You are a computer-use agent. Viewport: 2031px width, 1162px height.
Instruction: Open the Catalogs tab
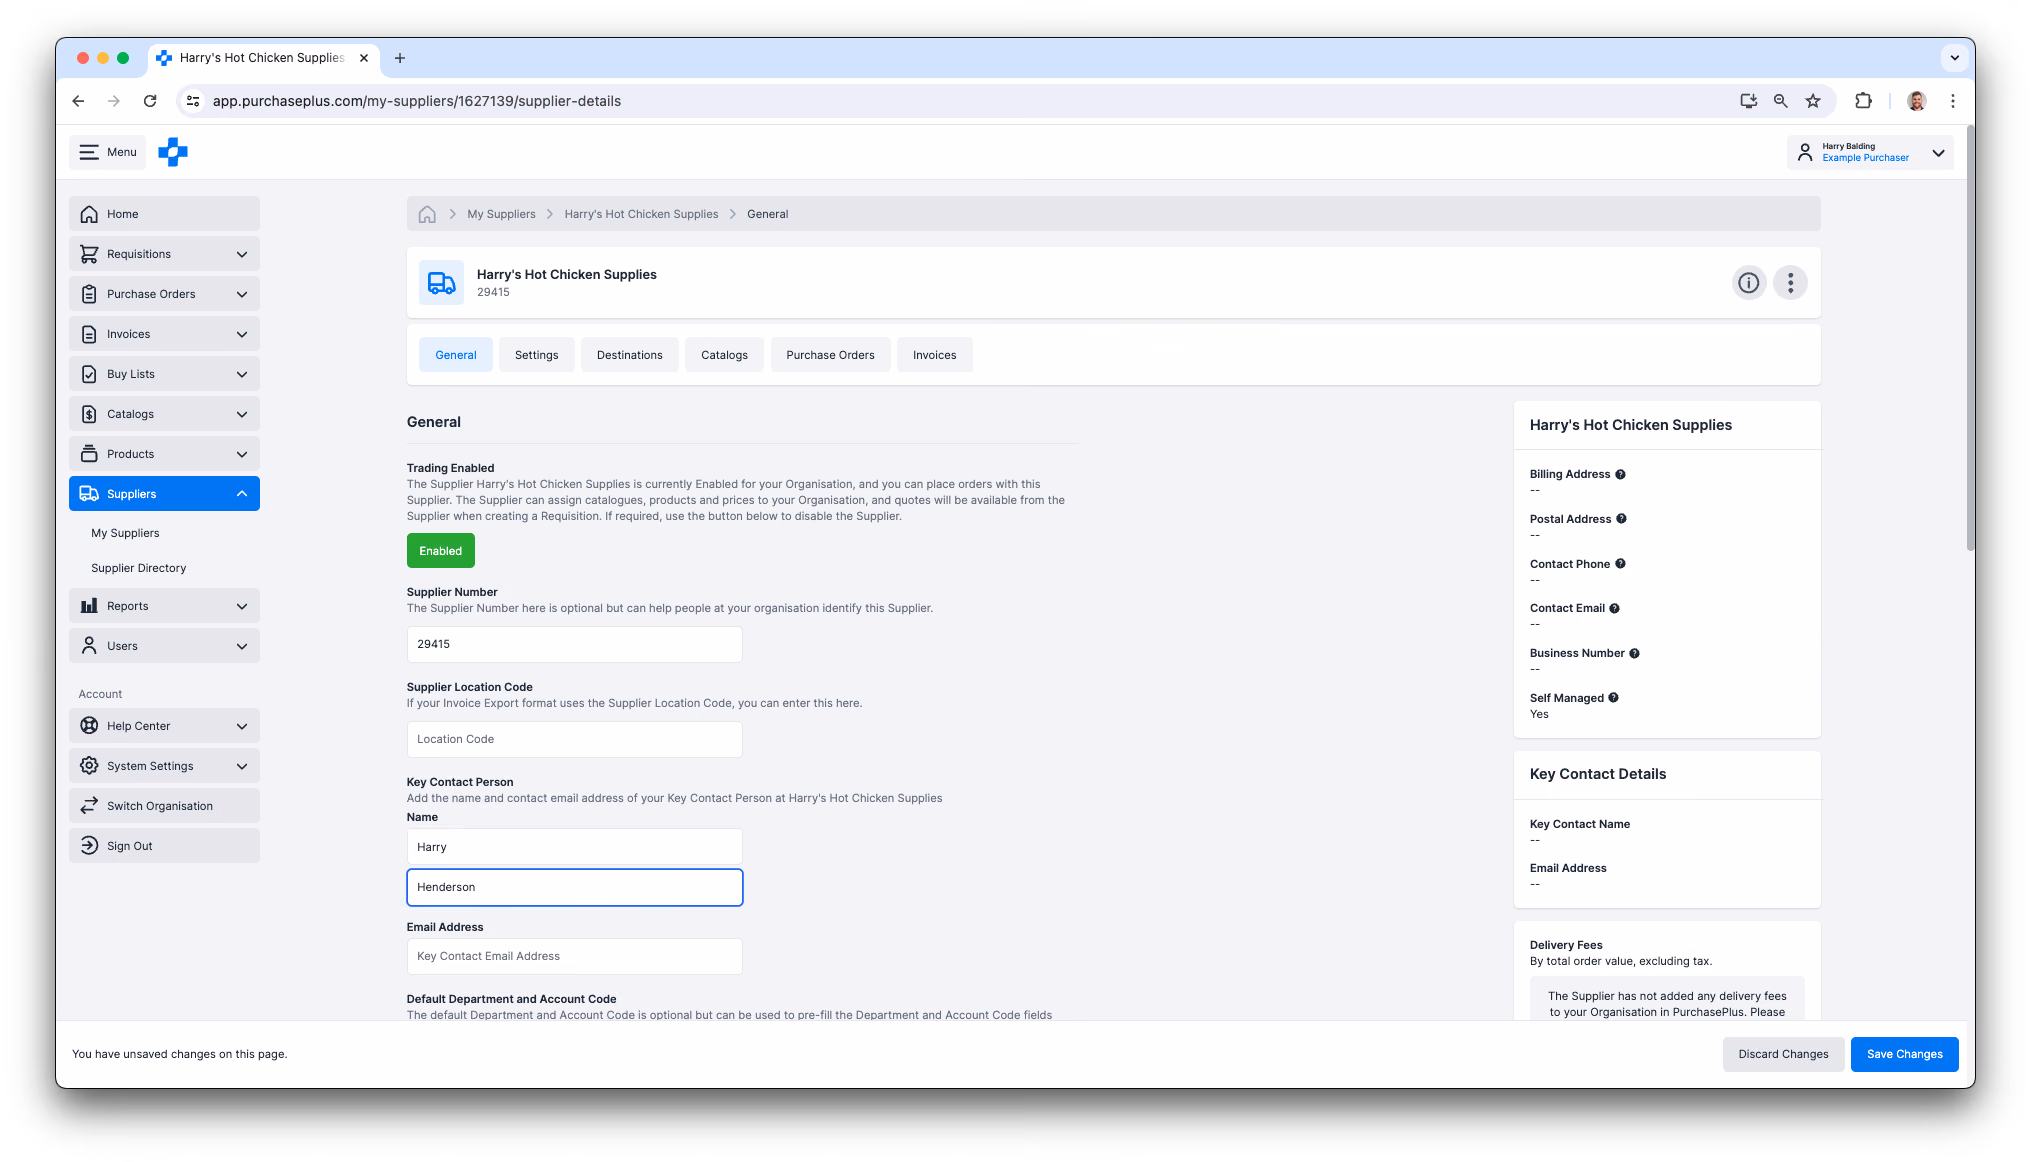725,355
